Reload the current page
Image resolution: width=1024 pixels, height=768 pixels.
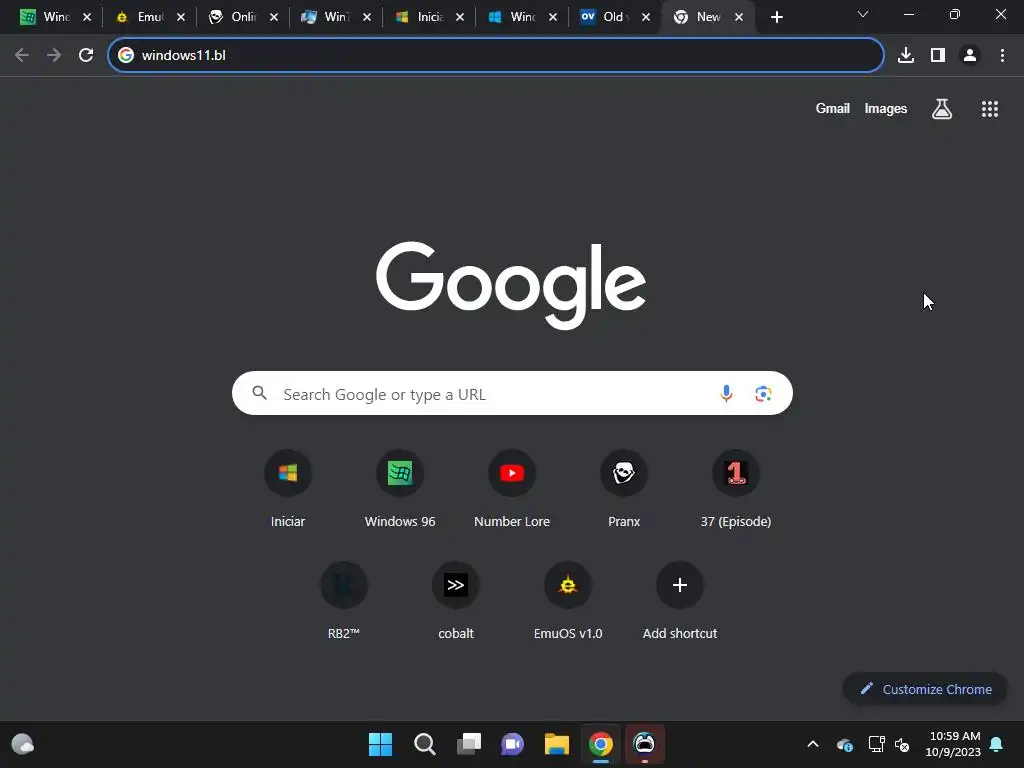point(86,55)
